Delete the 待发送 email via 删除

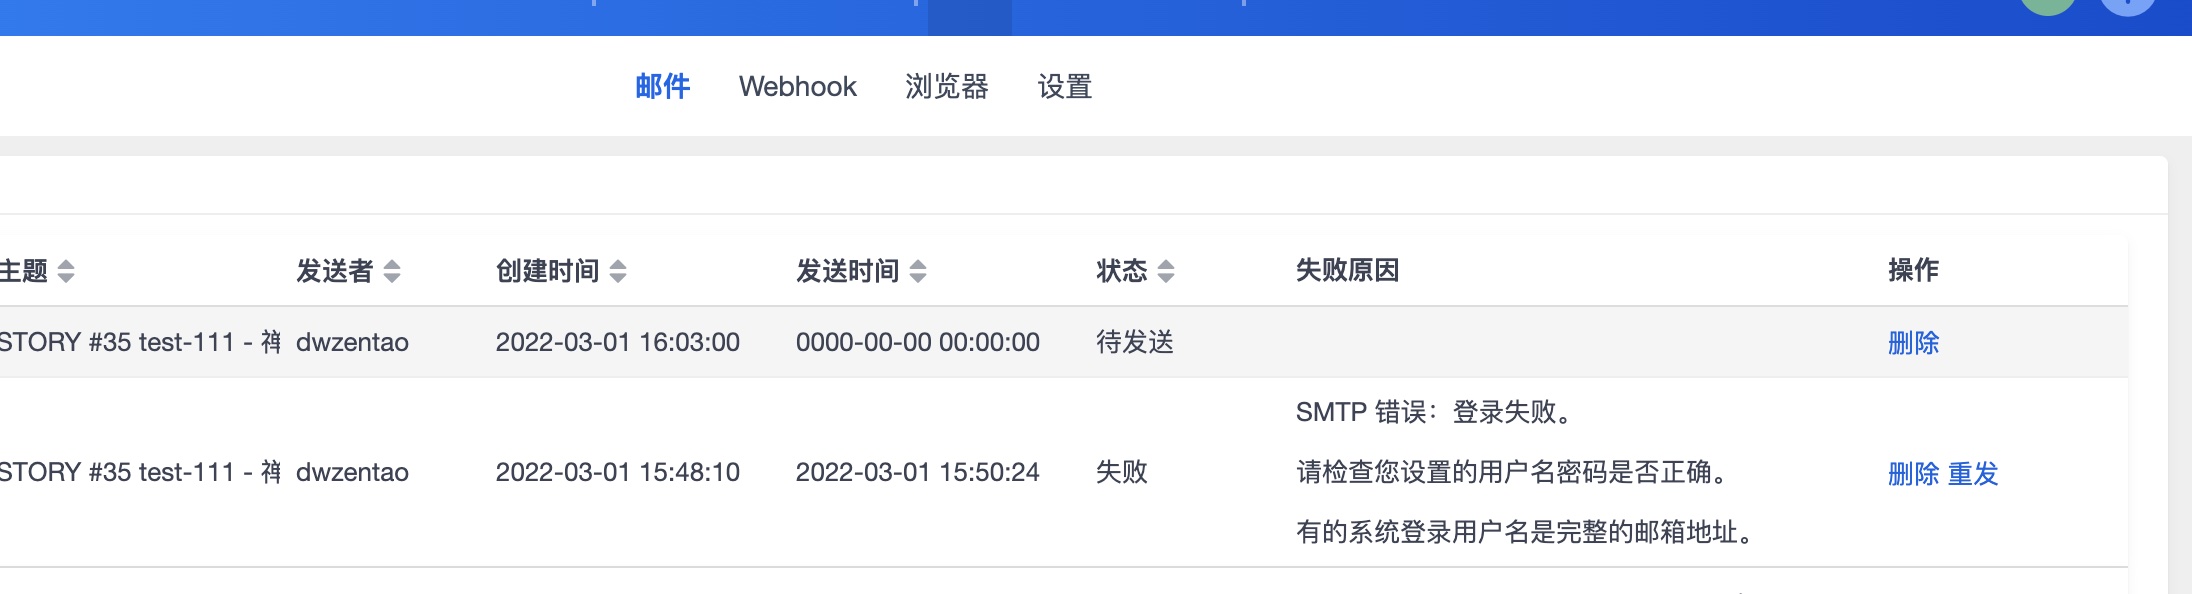point(1913,343)
